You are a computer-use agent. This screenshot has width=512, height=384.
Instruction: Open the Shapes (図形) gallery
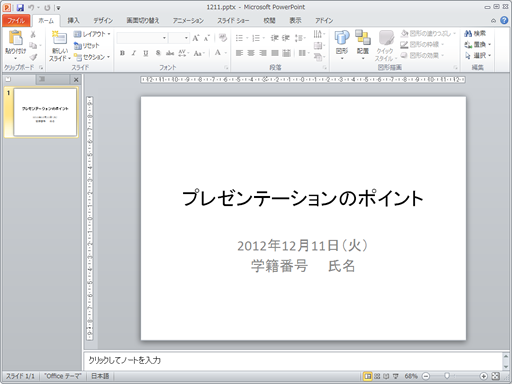click(x=342, y=45)
